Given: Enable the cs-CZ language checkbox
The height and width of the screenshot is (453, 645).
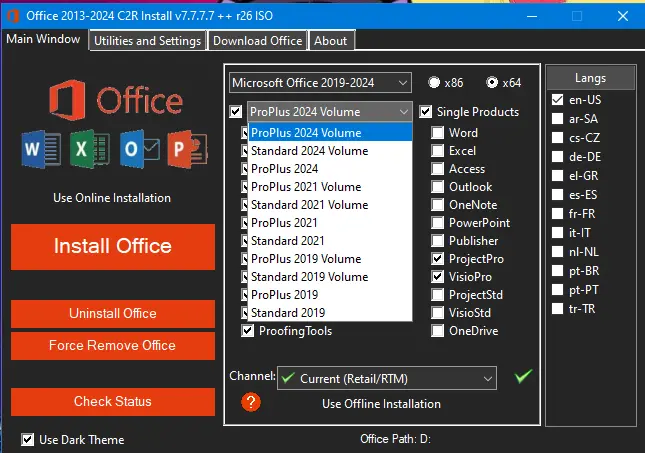Looking at the screenshot, I should click(x=557, y=137).
